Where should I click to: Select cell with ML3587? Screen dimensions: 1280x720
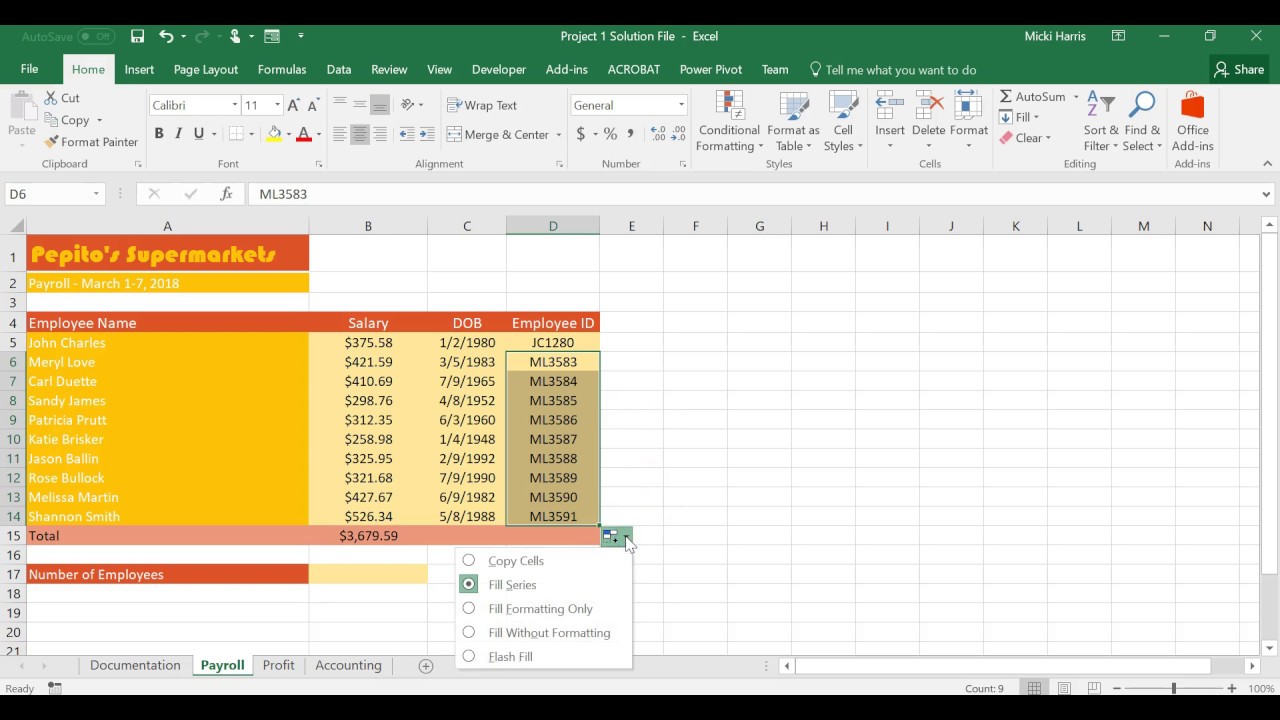tap(553, 439)
